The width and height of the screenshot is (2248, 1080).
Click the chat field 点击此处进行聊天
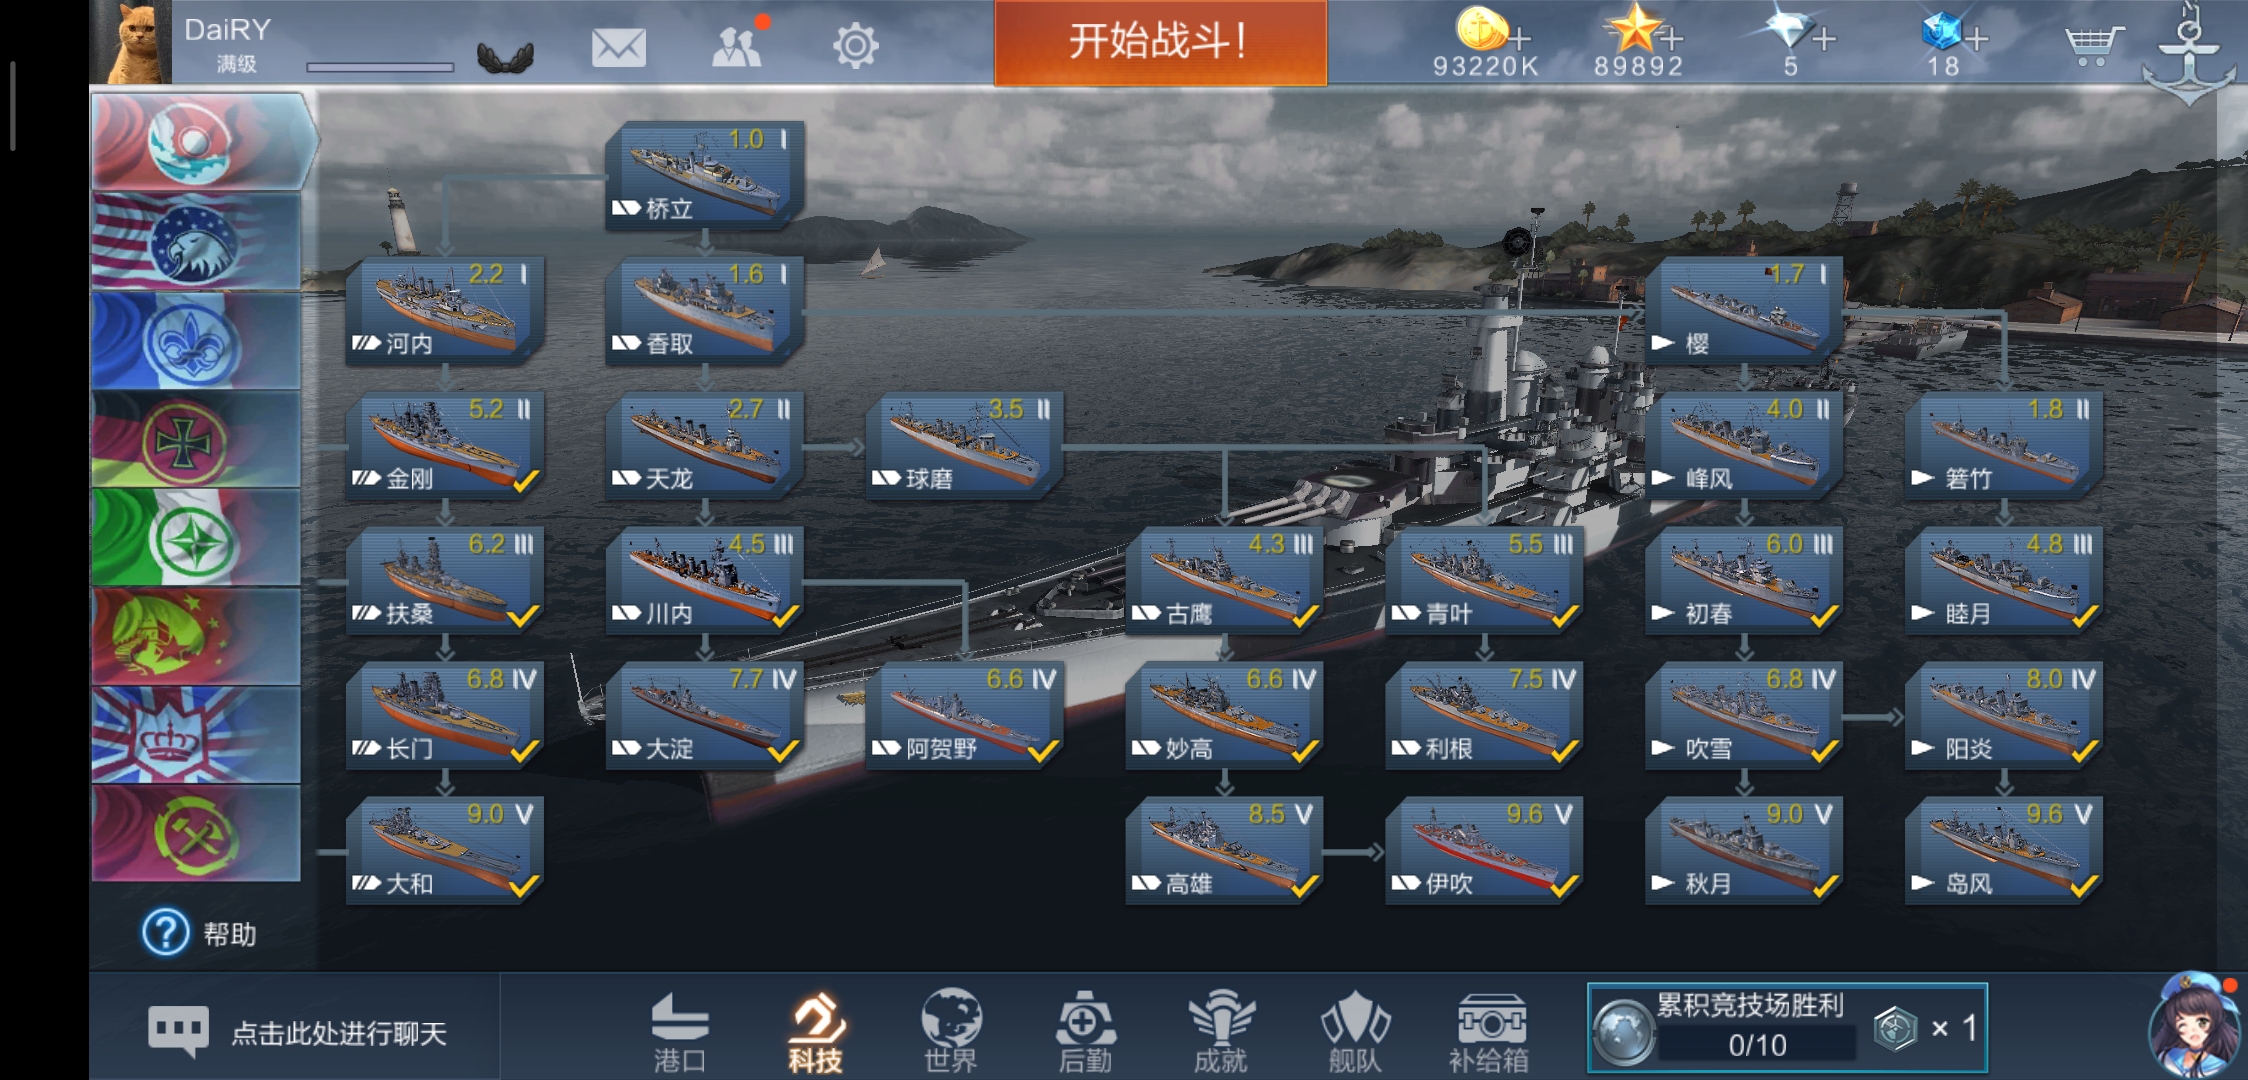tap(297, 1032)
